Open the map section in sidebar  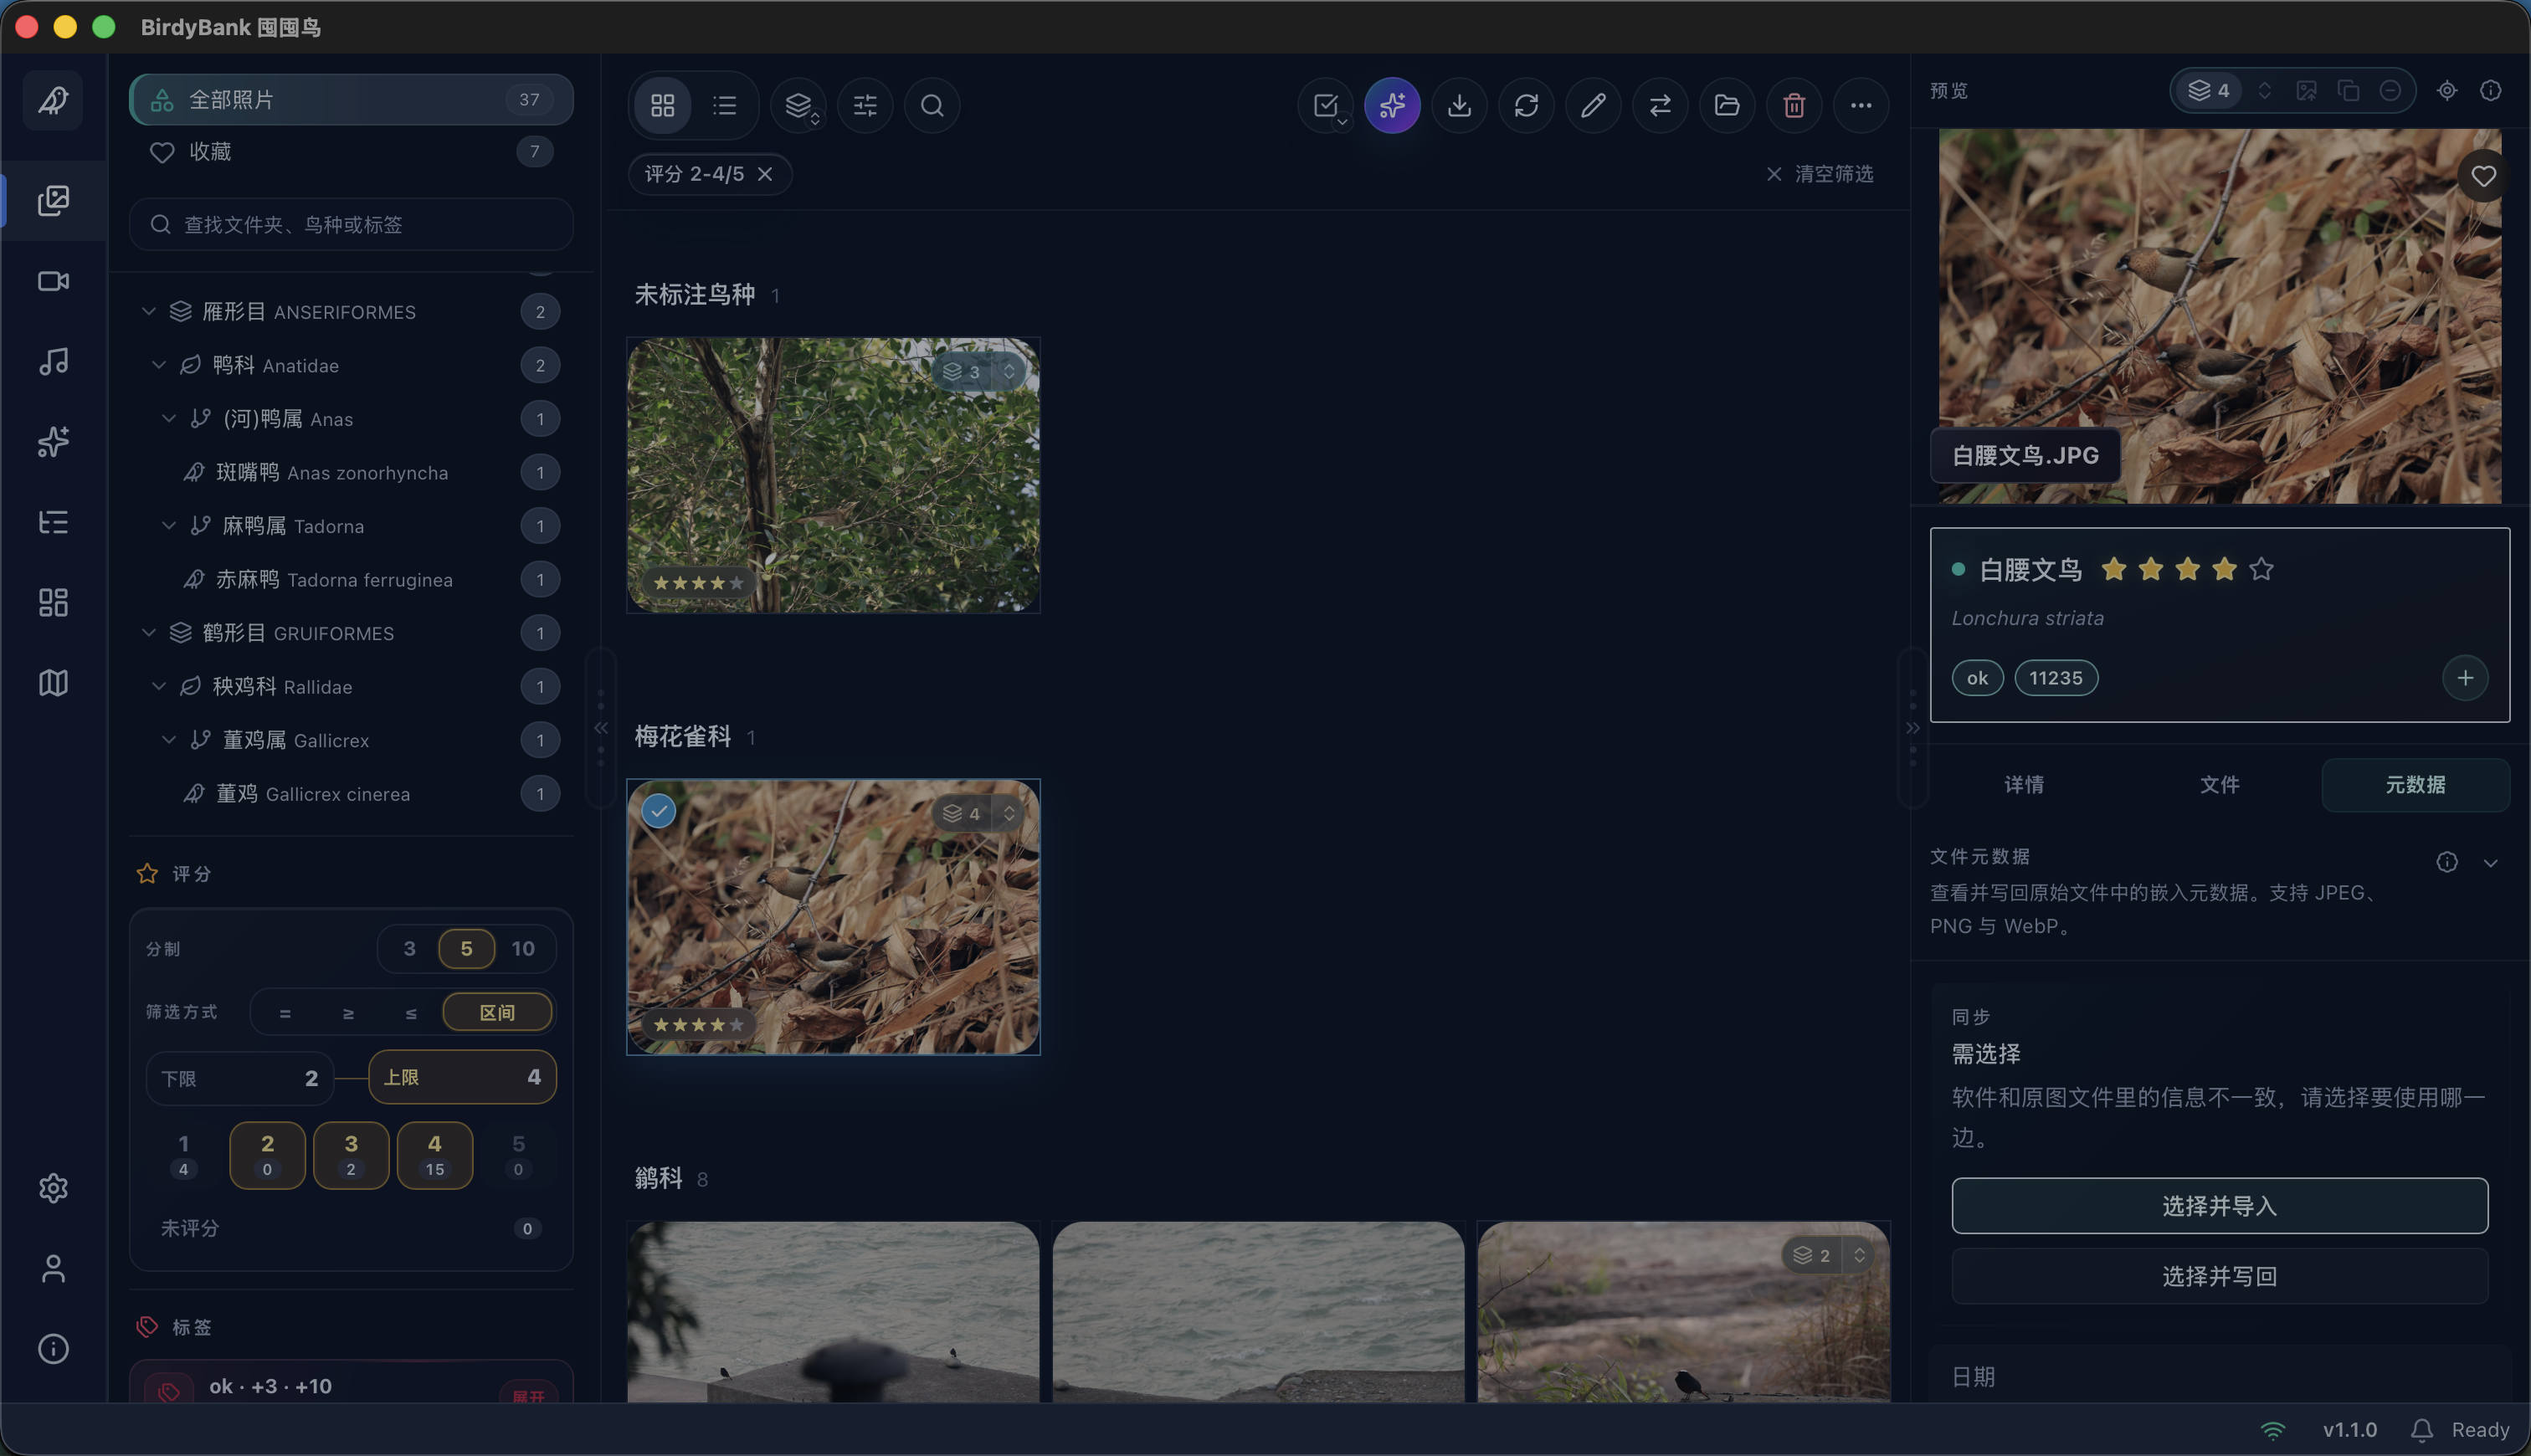click(53, 683)
